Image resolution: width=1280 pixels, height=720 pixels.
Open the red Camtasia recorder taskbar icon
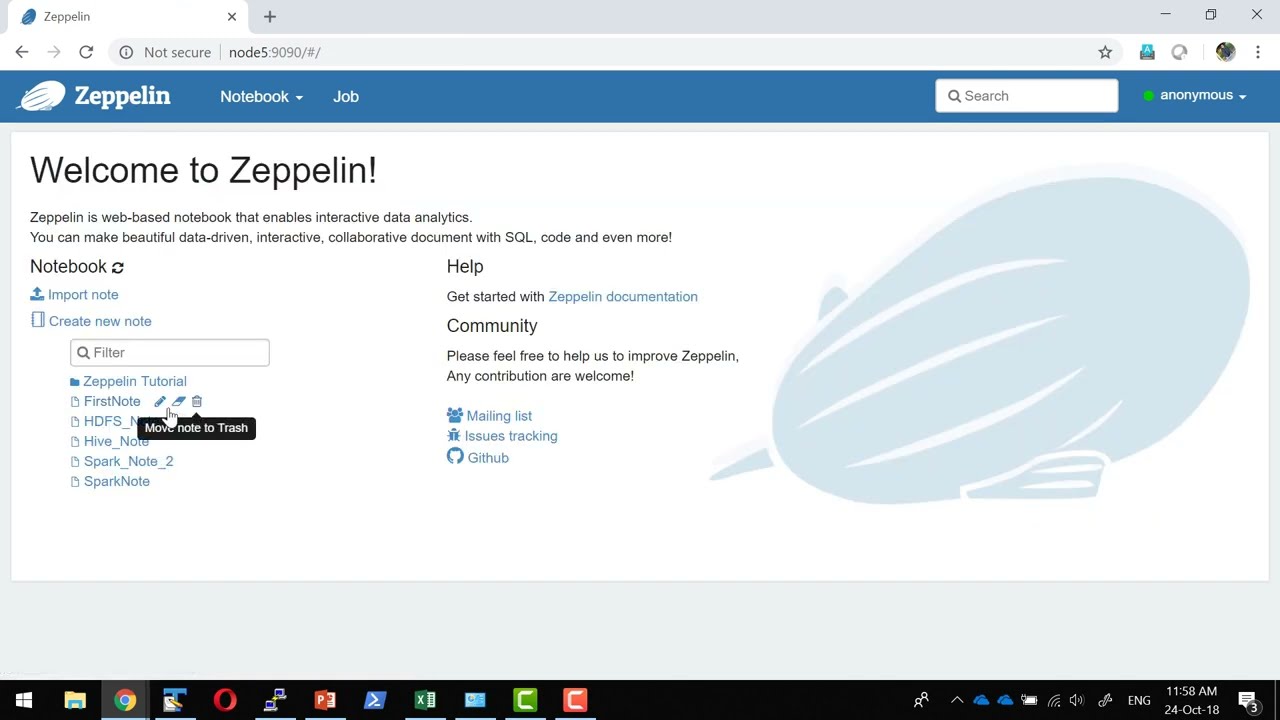click(575, 700)
